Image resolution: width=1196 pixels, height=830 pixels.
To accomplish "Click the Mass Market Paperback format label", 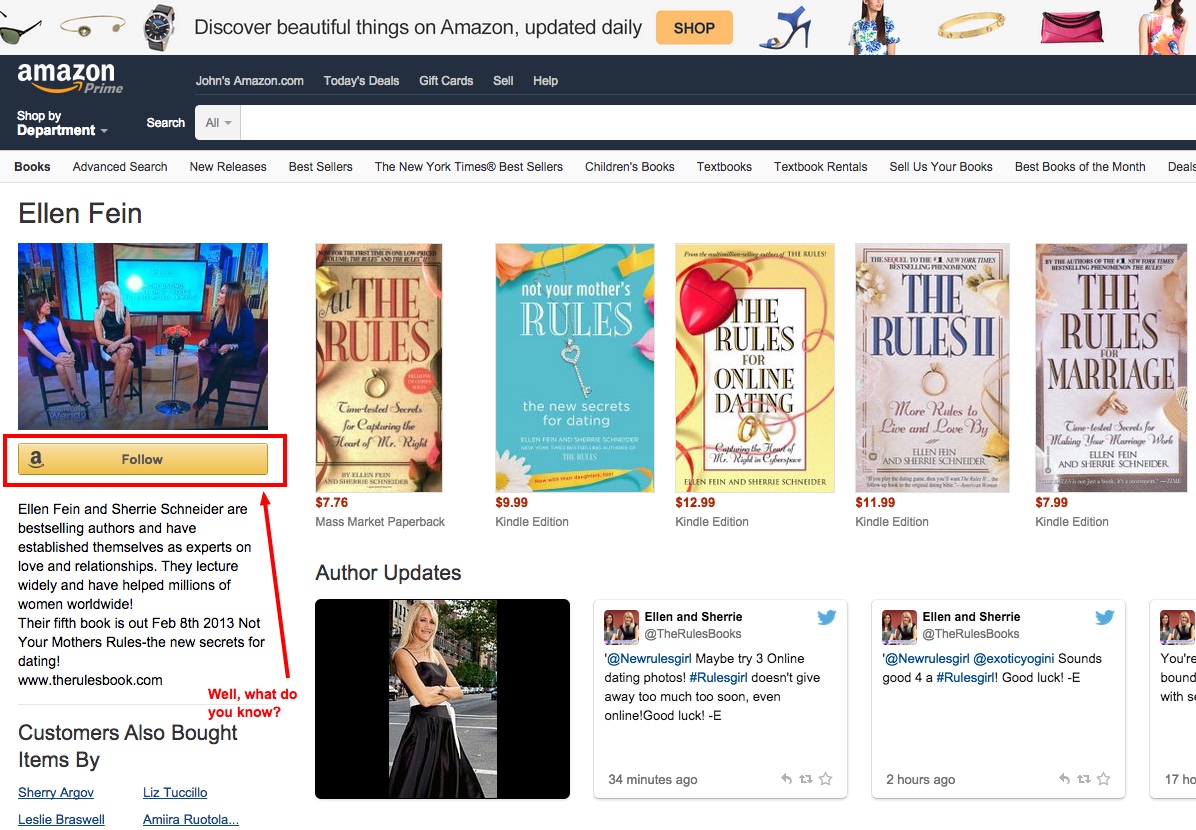I will point(380,522).
